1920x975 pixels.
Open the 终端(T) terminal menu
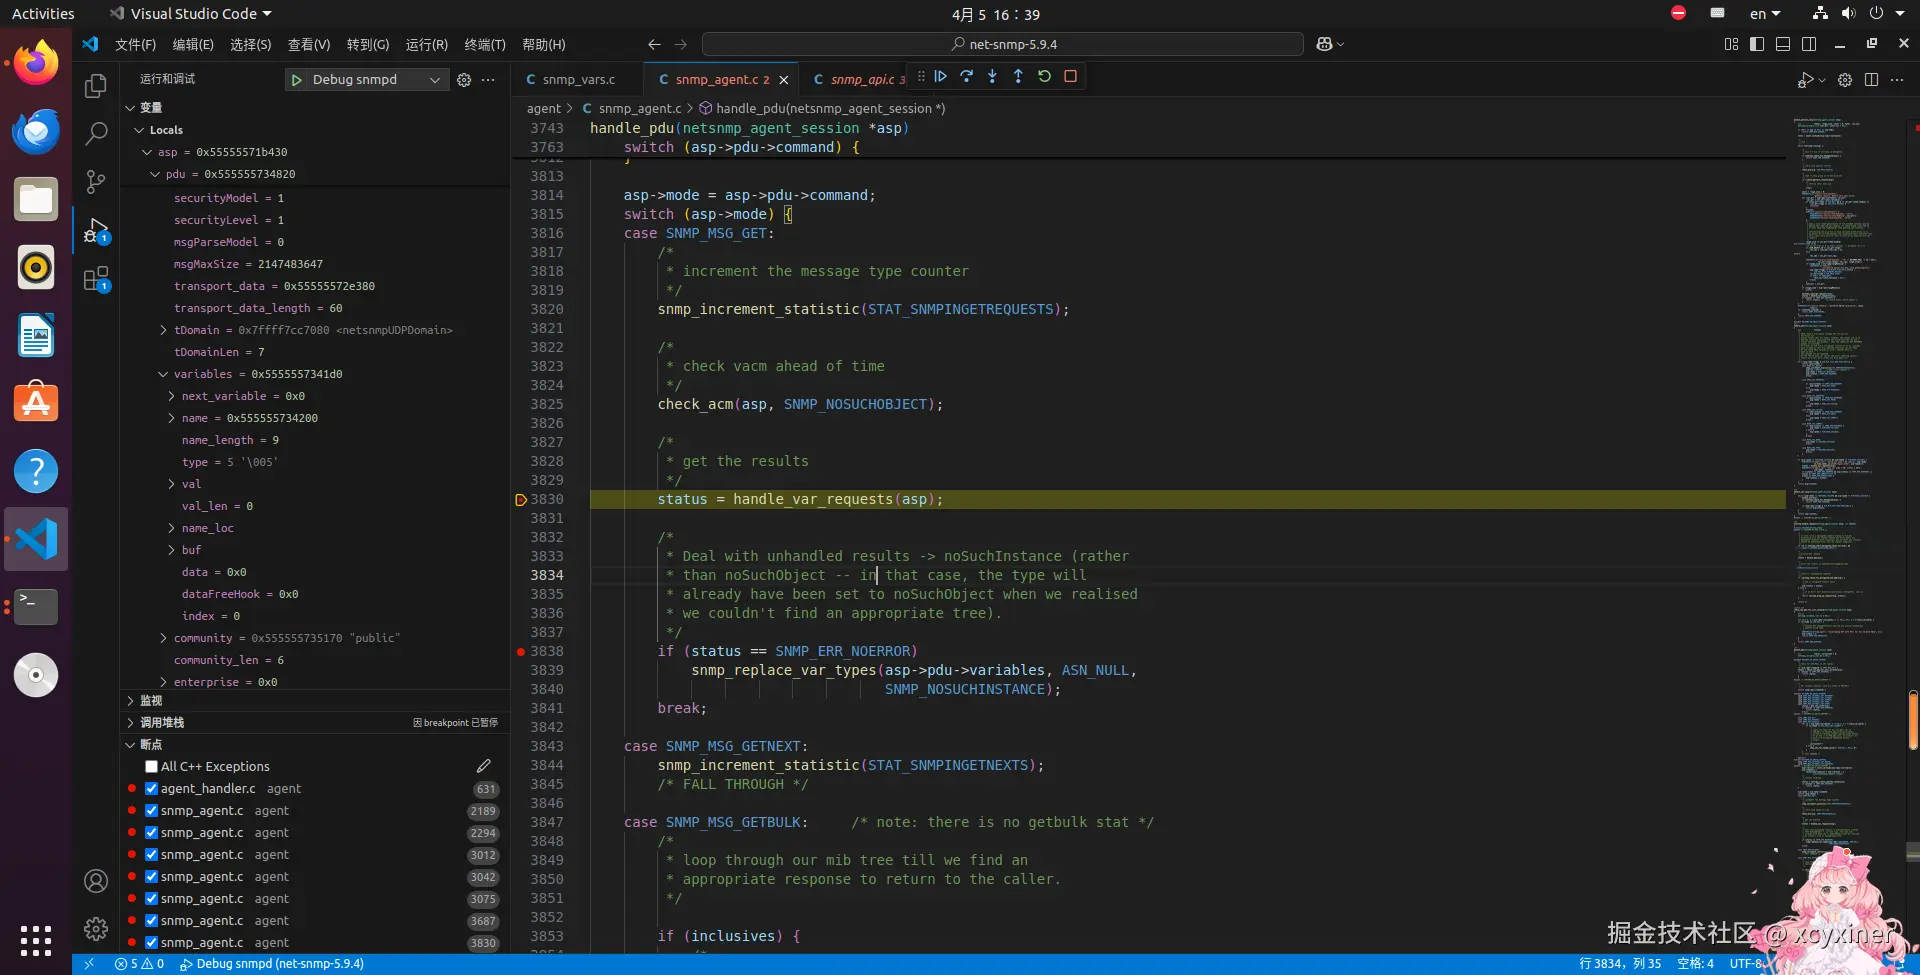(485, 44)
